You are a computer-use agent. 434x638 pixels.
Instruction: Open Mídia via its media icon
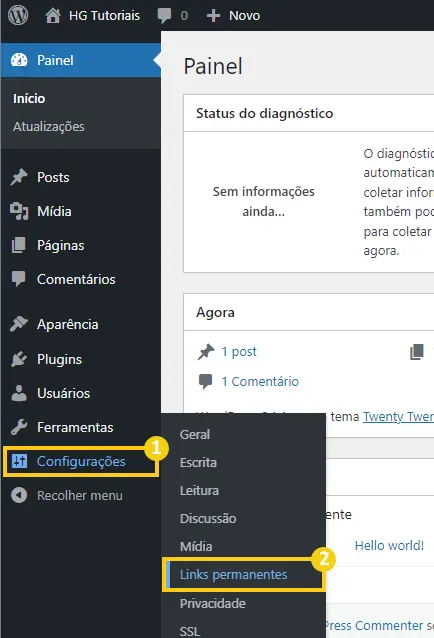pos(19,211)
